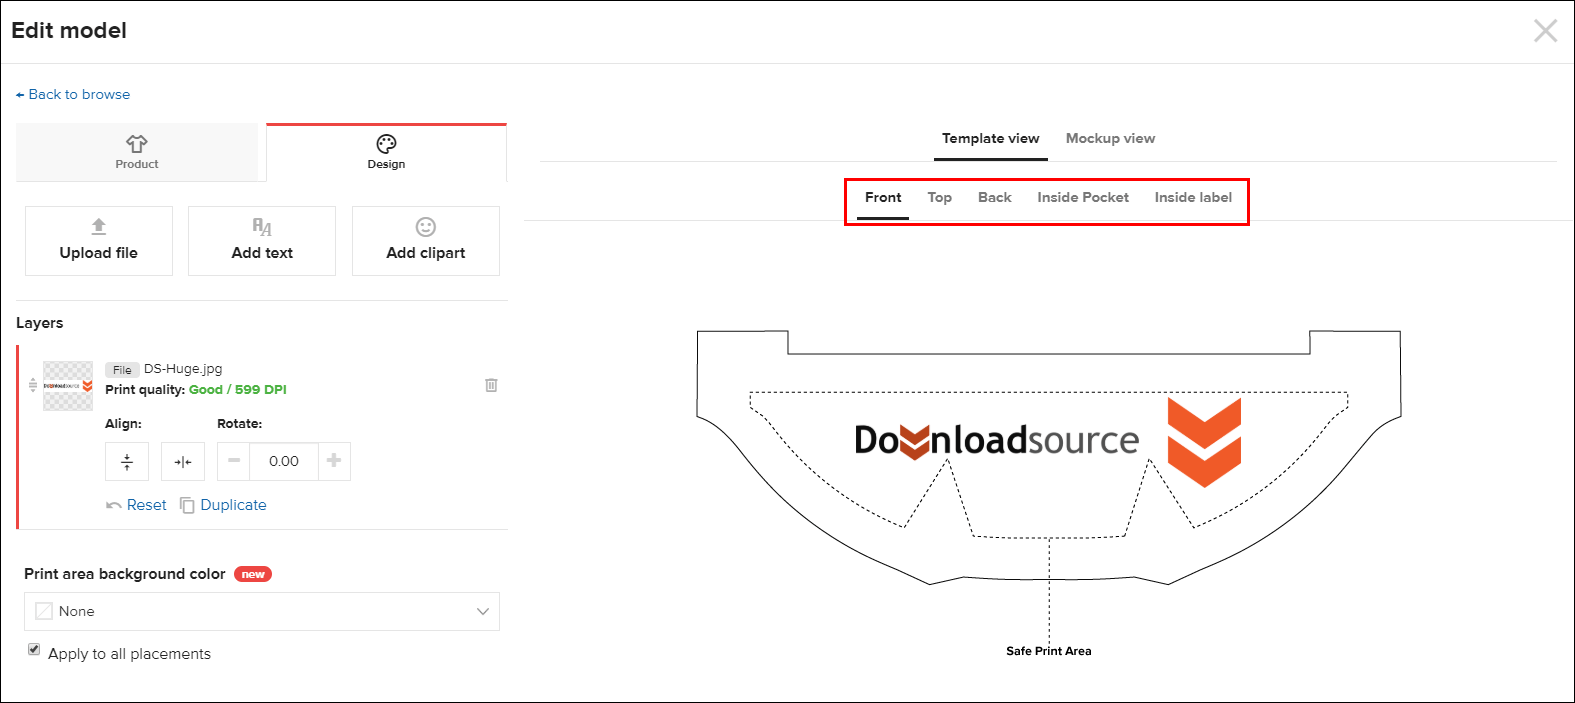Switch to Template view
Viewport: 1575px width, 703px height.
pyautogui.click(x=991, y=139)
